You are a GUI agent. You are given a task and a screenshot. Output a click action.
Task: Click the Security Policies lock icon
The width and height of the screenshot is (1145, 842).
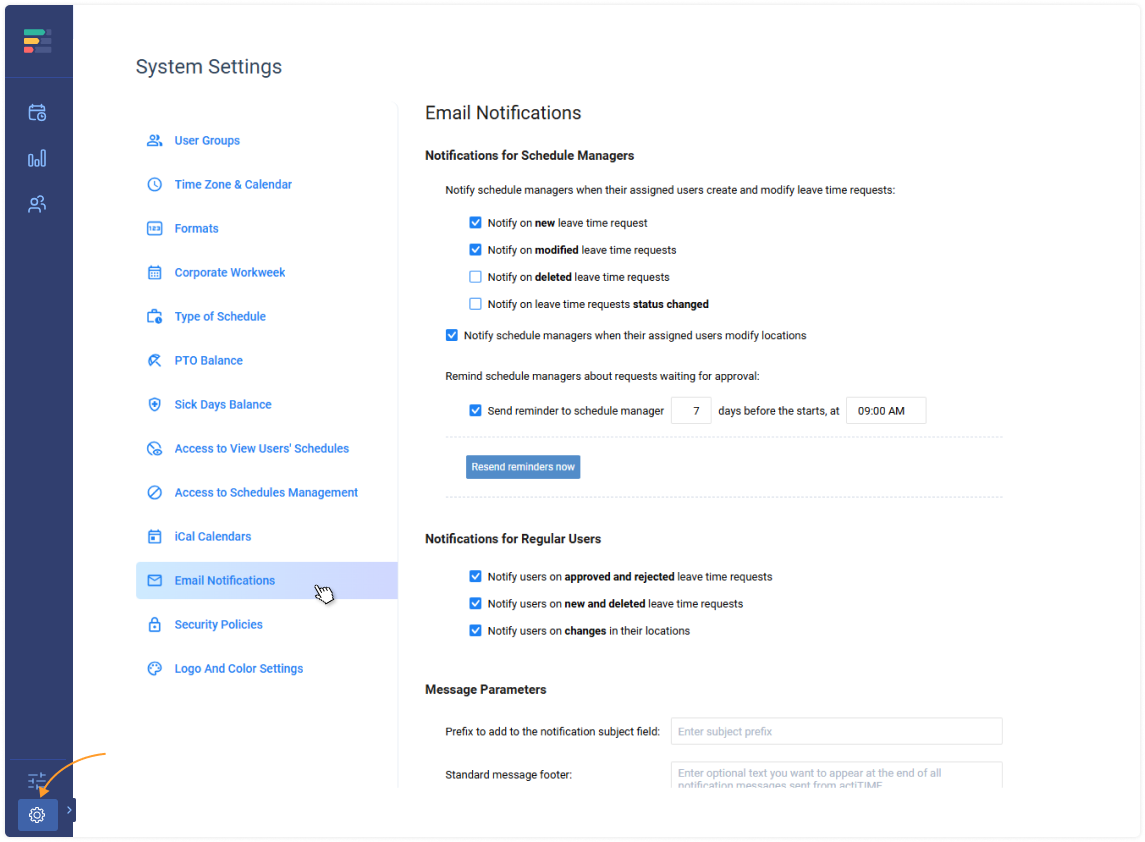pyautogui.click(x=155, y=625)
